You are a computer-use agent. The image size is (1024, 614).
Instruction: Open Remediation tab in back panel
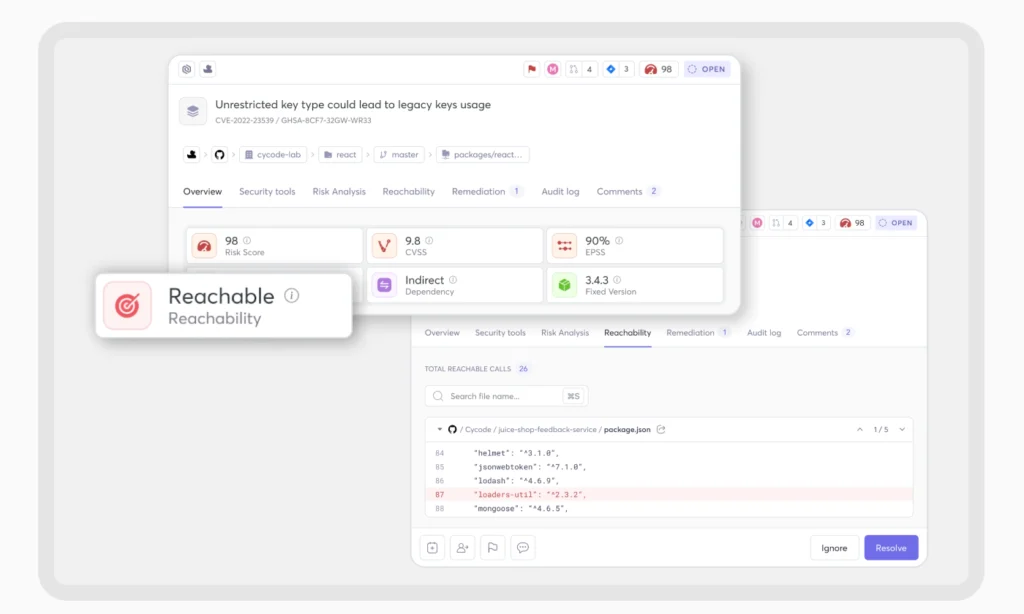click(697, 332)
